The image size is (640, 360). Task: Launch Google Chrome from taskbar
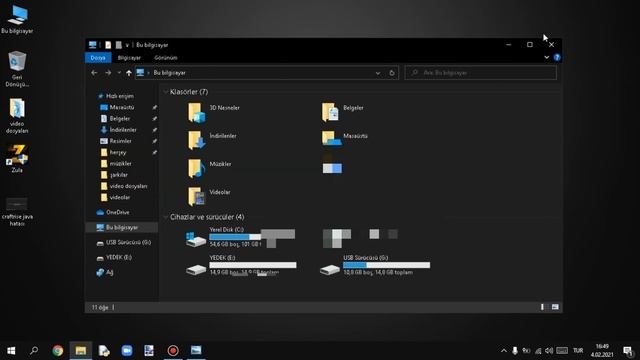point(58,351)
